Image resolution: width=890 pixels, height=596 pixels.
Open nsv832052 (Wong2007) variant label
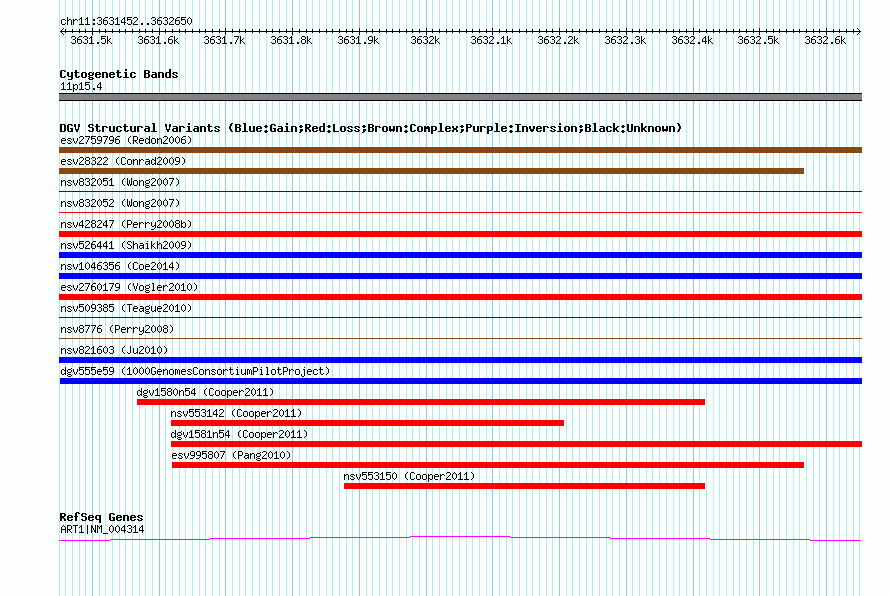click(x=120, y=203)
